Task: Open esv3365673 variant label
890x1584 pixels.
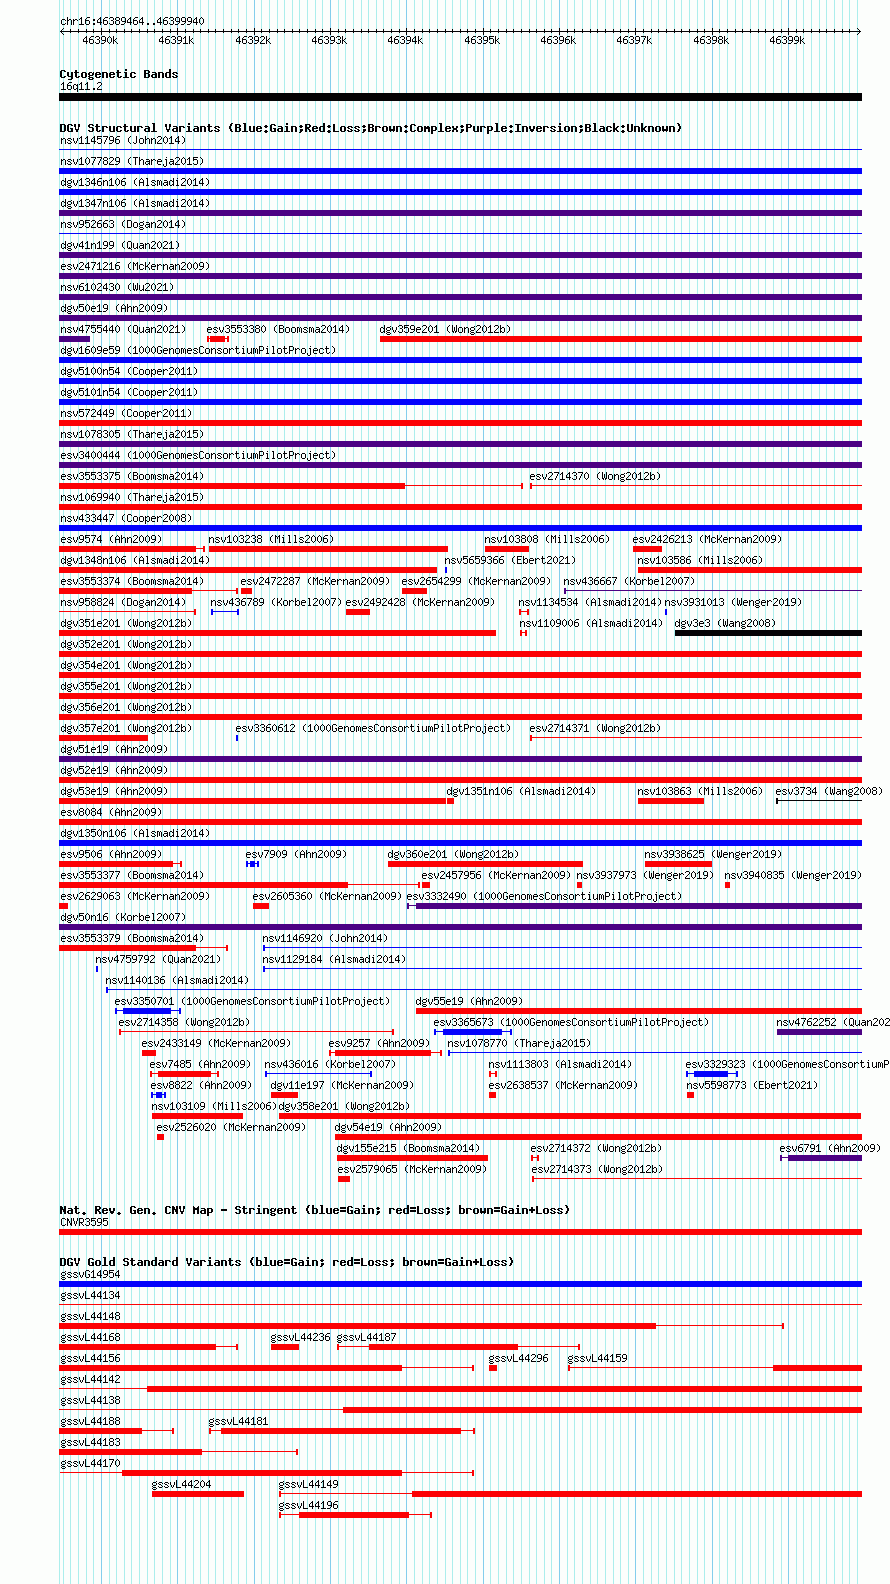Action: tap(571, 1022)
